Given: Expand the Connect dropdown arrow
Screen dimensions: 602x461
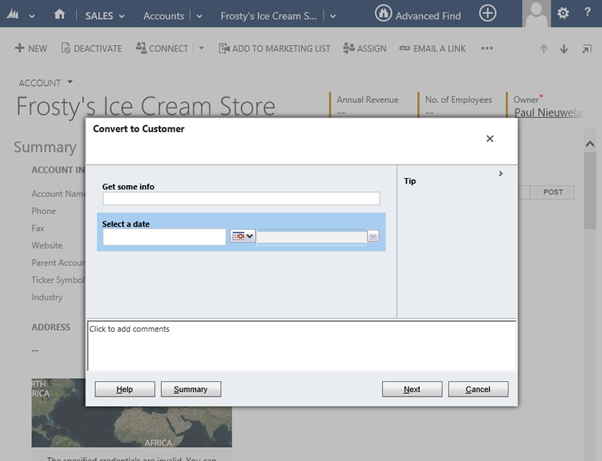Looking at the screenshot, I should pyautogui.click(x=200, y=48).
